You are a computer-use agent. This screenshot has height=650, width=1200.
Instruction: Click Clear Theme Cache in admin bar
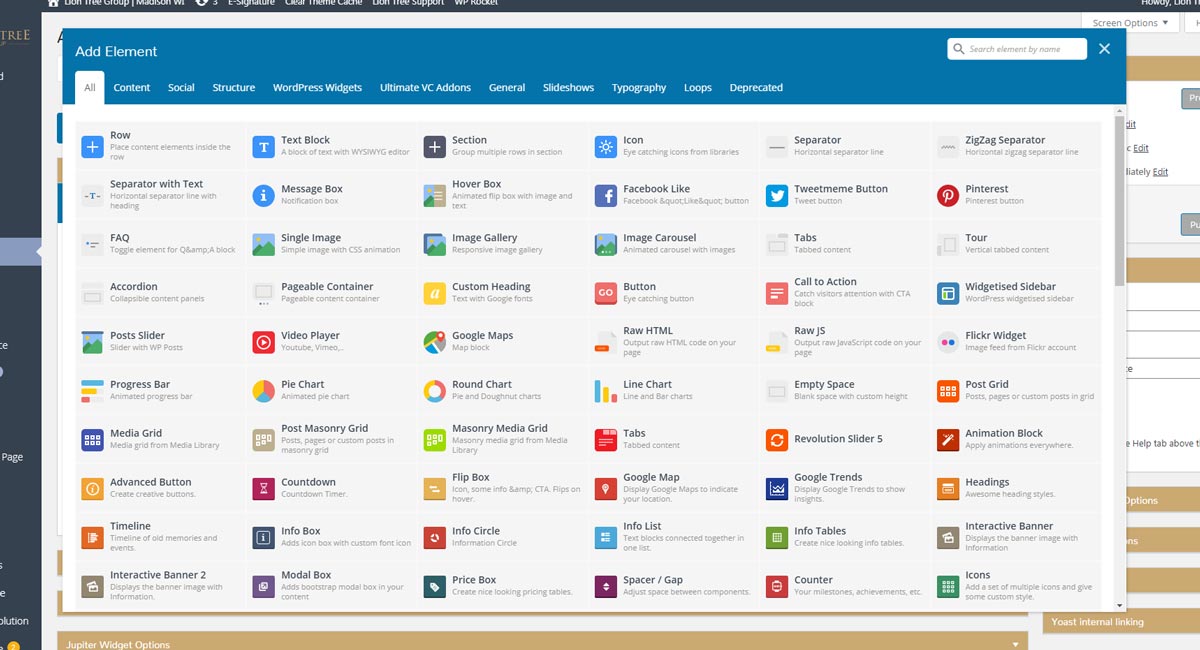coord(324,4)
